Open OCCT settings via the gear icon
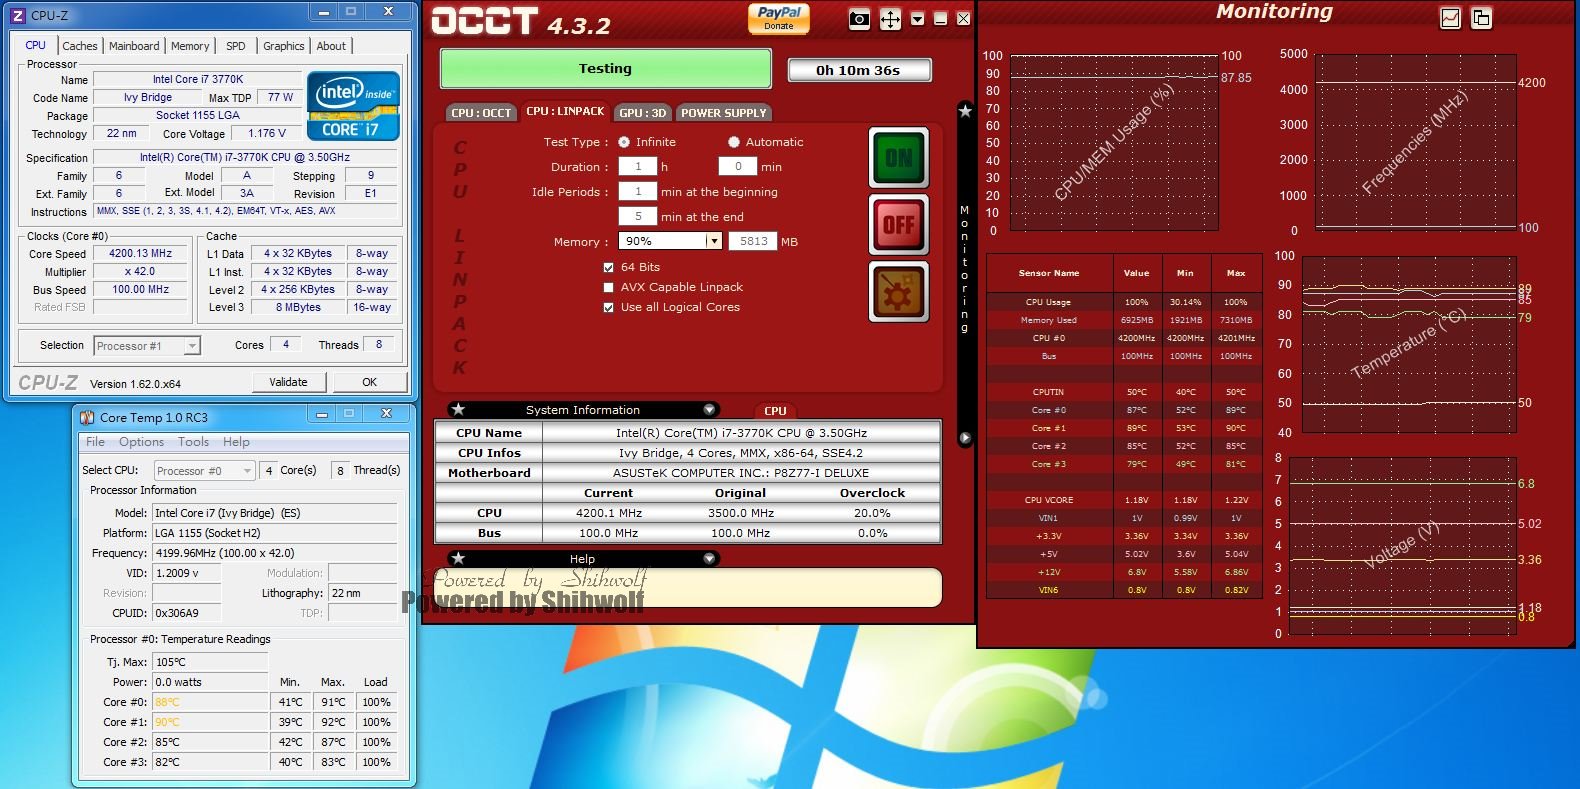The height and width of the screenshot is (789, 1580). click(x=898, y=292)
